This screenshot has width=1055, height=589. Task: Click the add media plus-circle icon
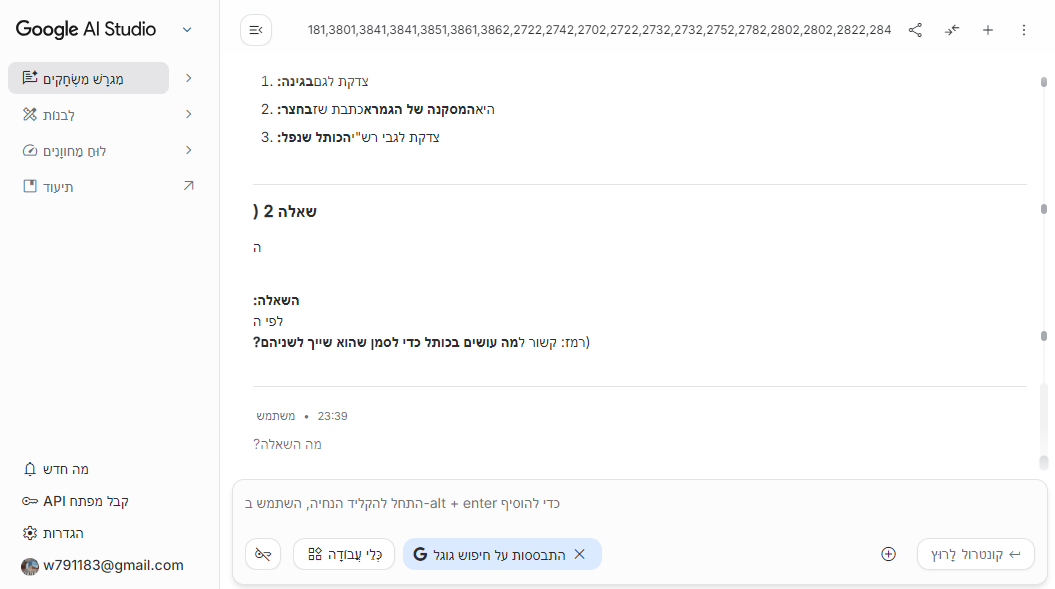tap(888, 554)
